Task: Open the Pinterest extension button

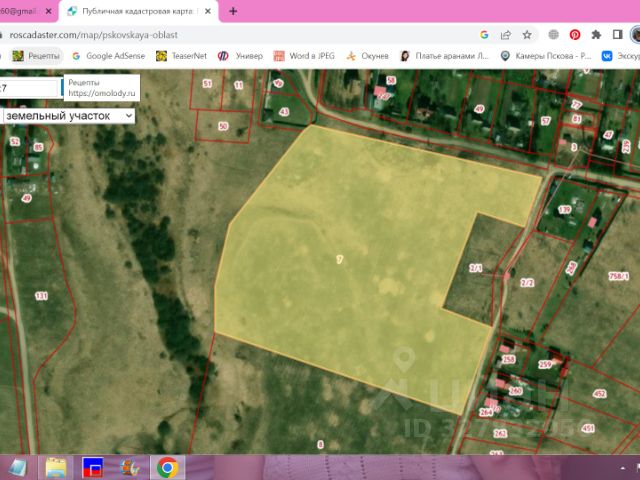Action: point(575,35)
